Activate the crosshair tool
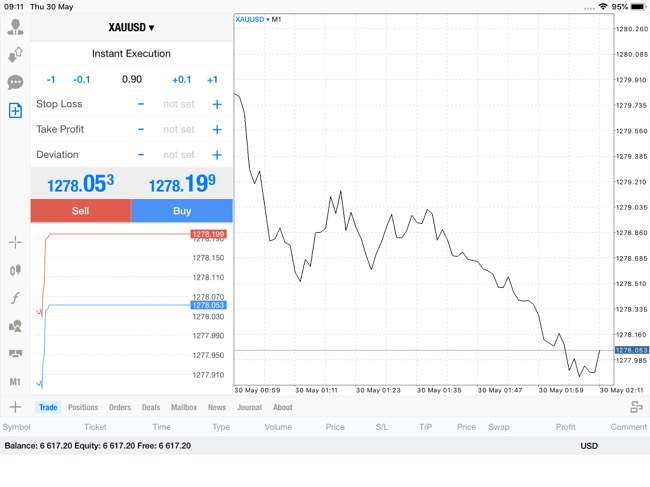This screenshot has height=487, width=650. 15,242
